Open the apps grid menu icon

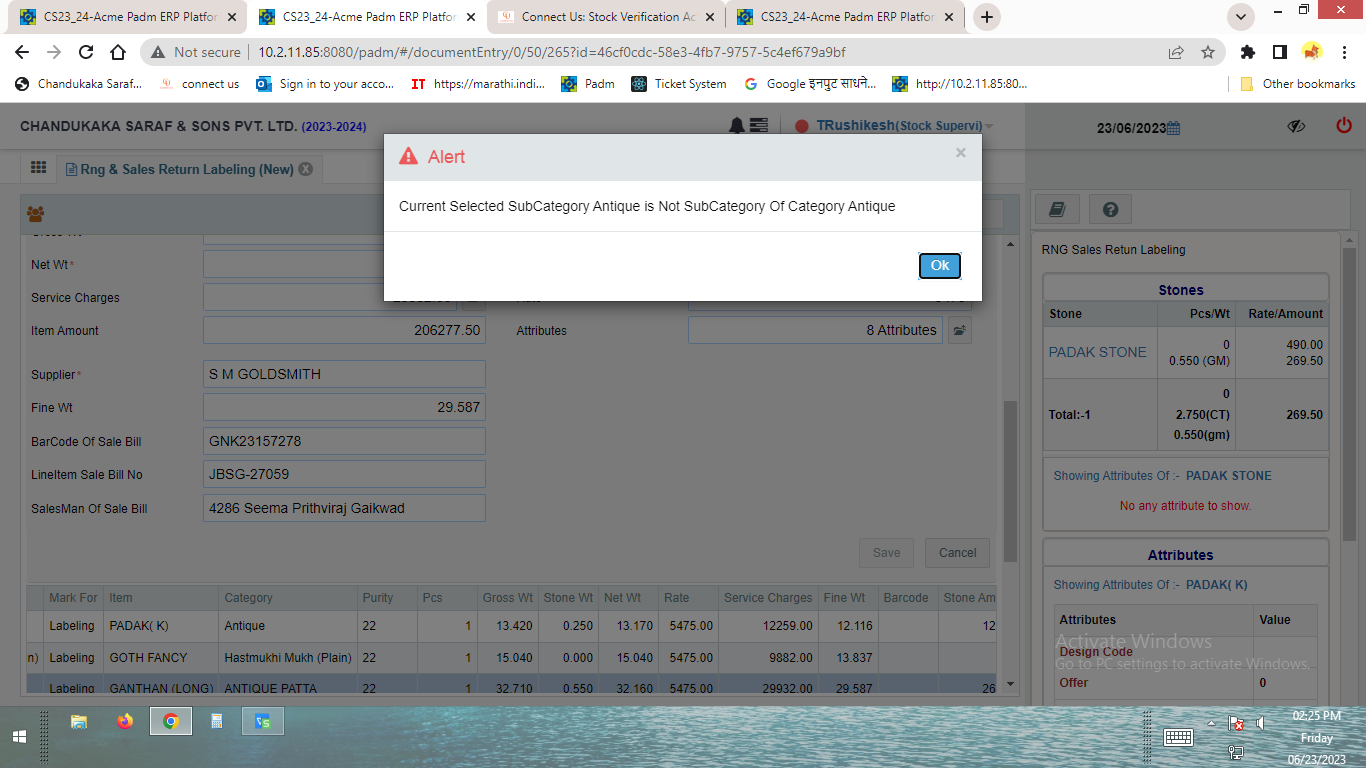[x=38, y=168]
